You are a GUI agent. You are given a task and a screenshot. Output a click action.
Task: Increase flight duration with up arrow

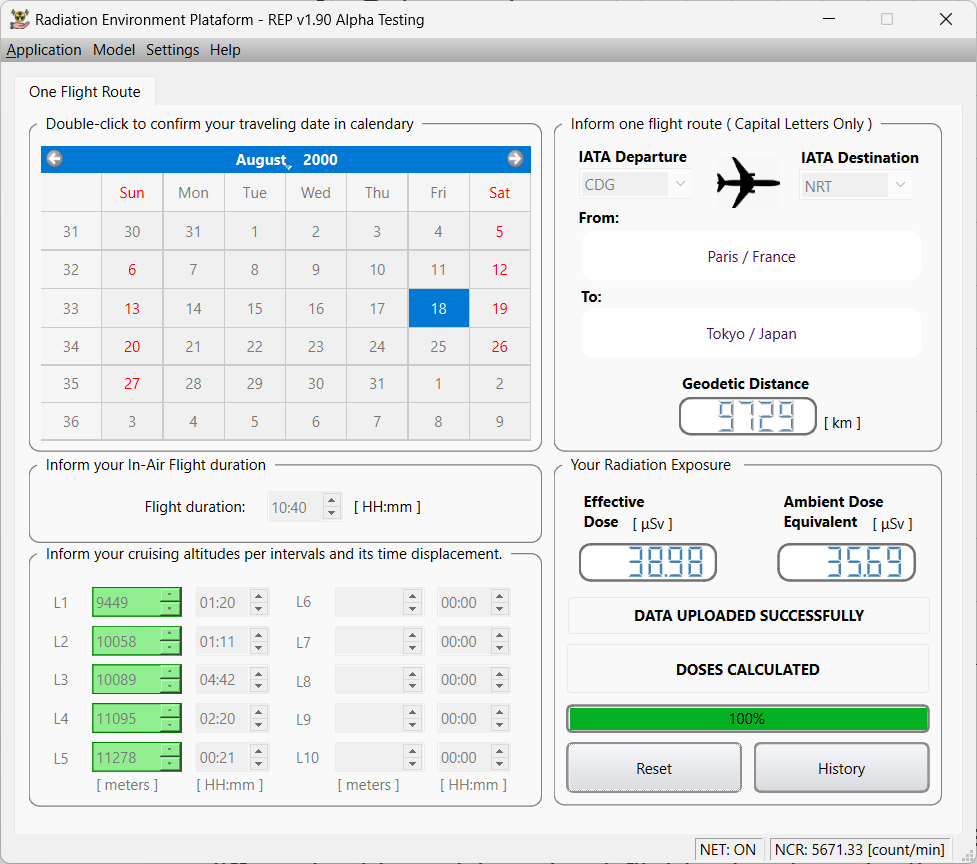pyautogui.click(x=332, y=501)
